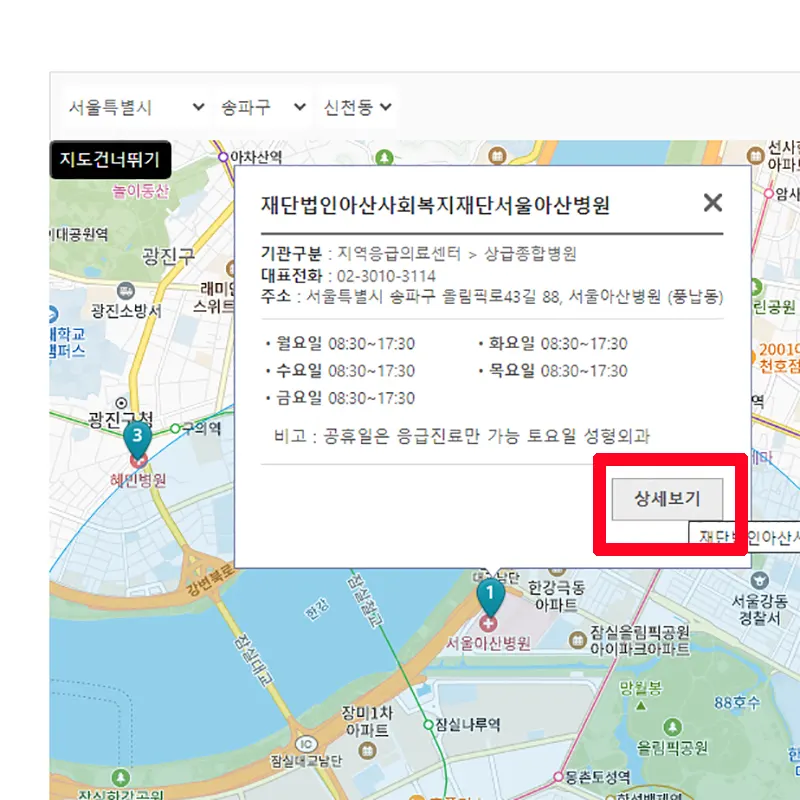This screenshot has height=800, width=800.
Task: Click the 기관구분 지역응급의료센터 classification line
Action: click(418, 254)
